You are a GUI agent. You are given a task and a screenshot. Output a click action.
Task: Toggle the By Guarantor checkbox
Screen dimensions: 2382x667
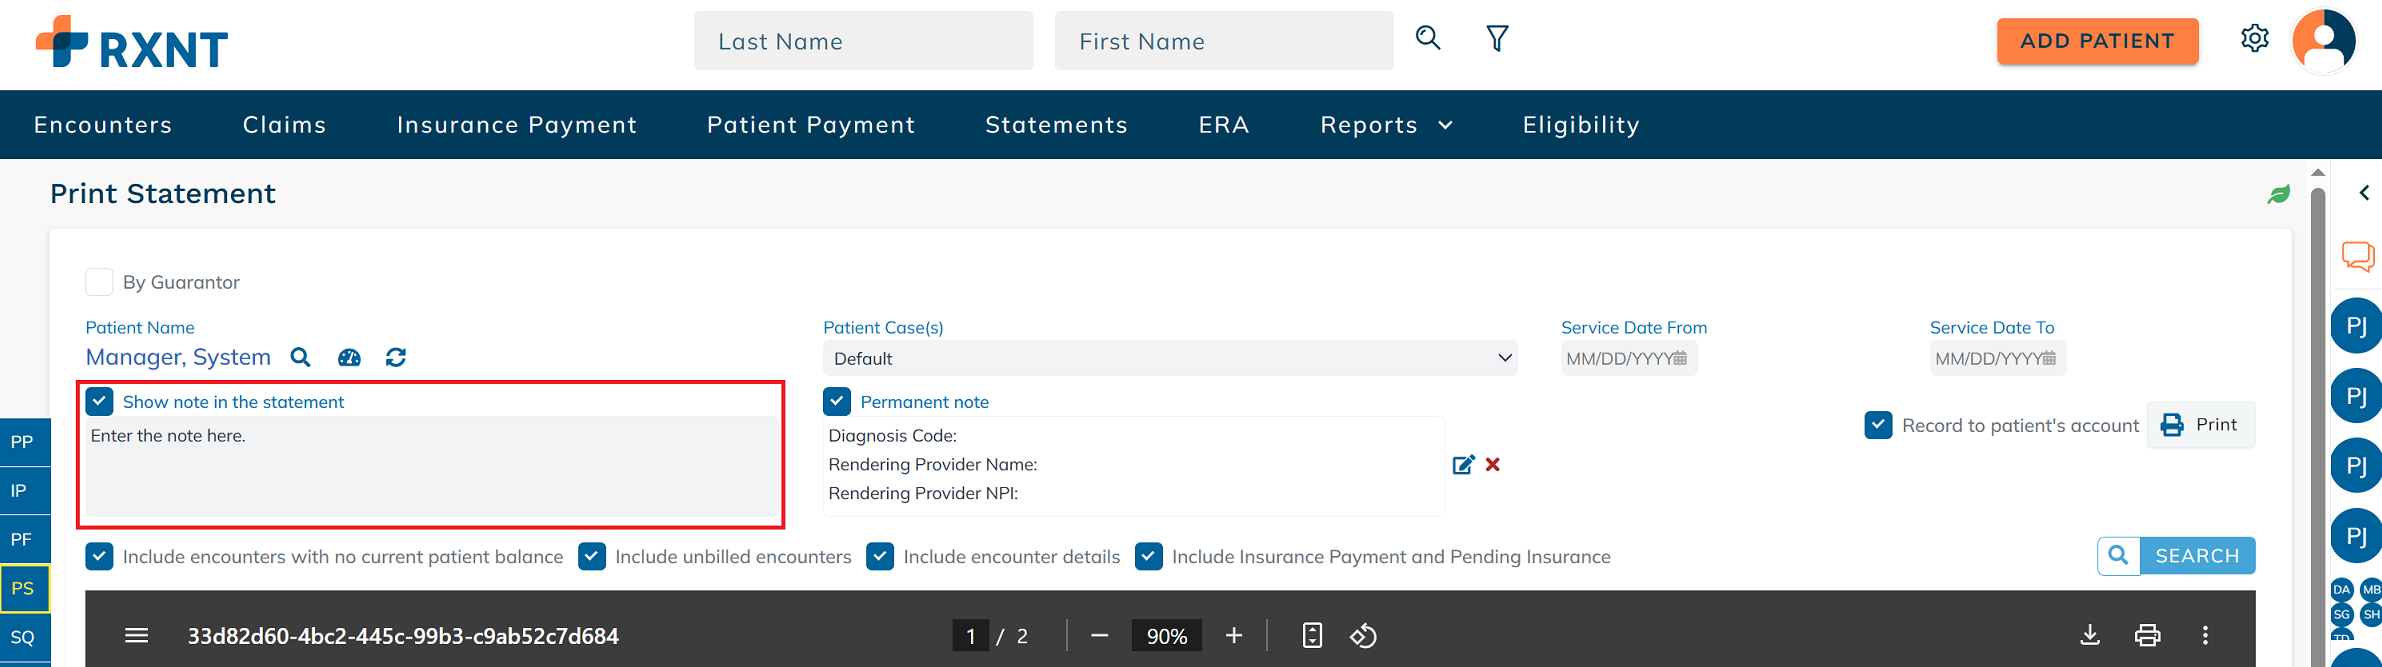click(99, 282)
